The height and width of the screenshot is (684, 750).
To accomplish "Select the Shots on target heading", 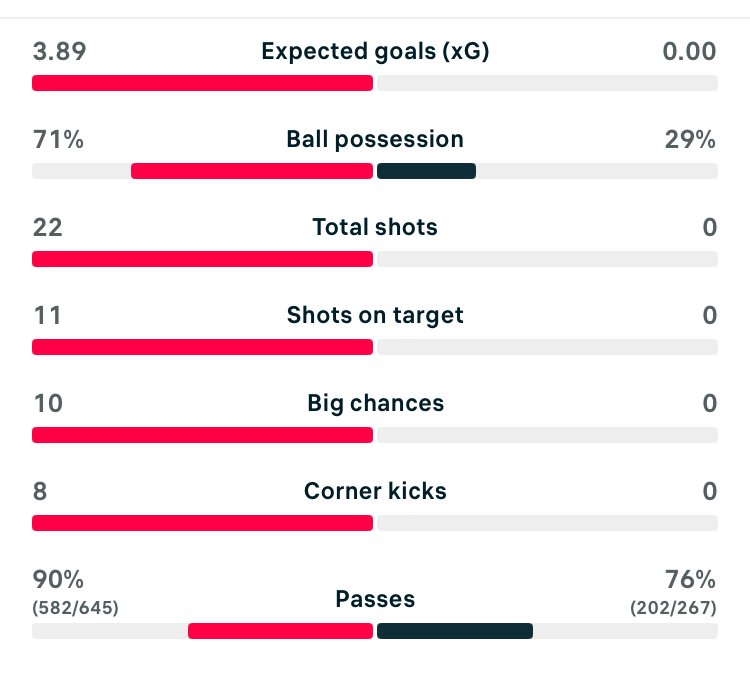I will (x=375, y=315).
